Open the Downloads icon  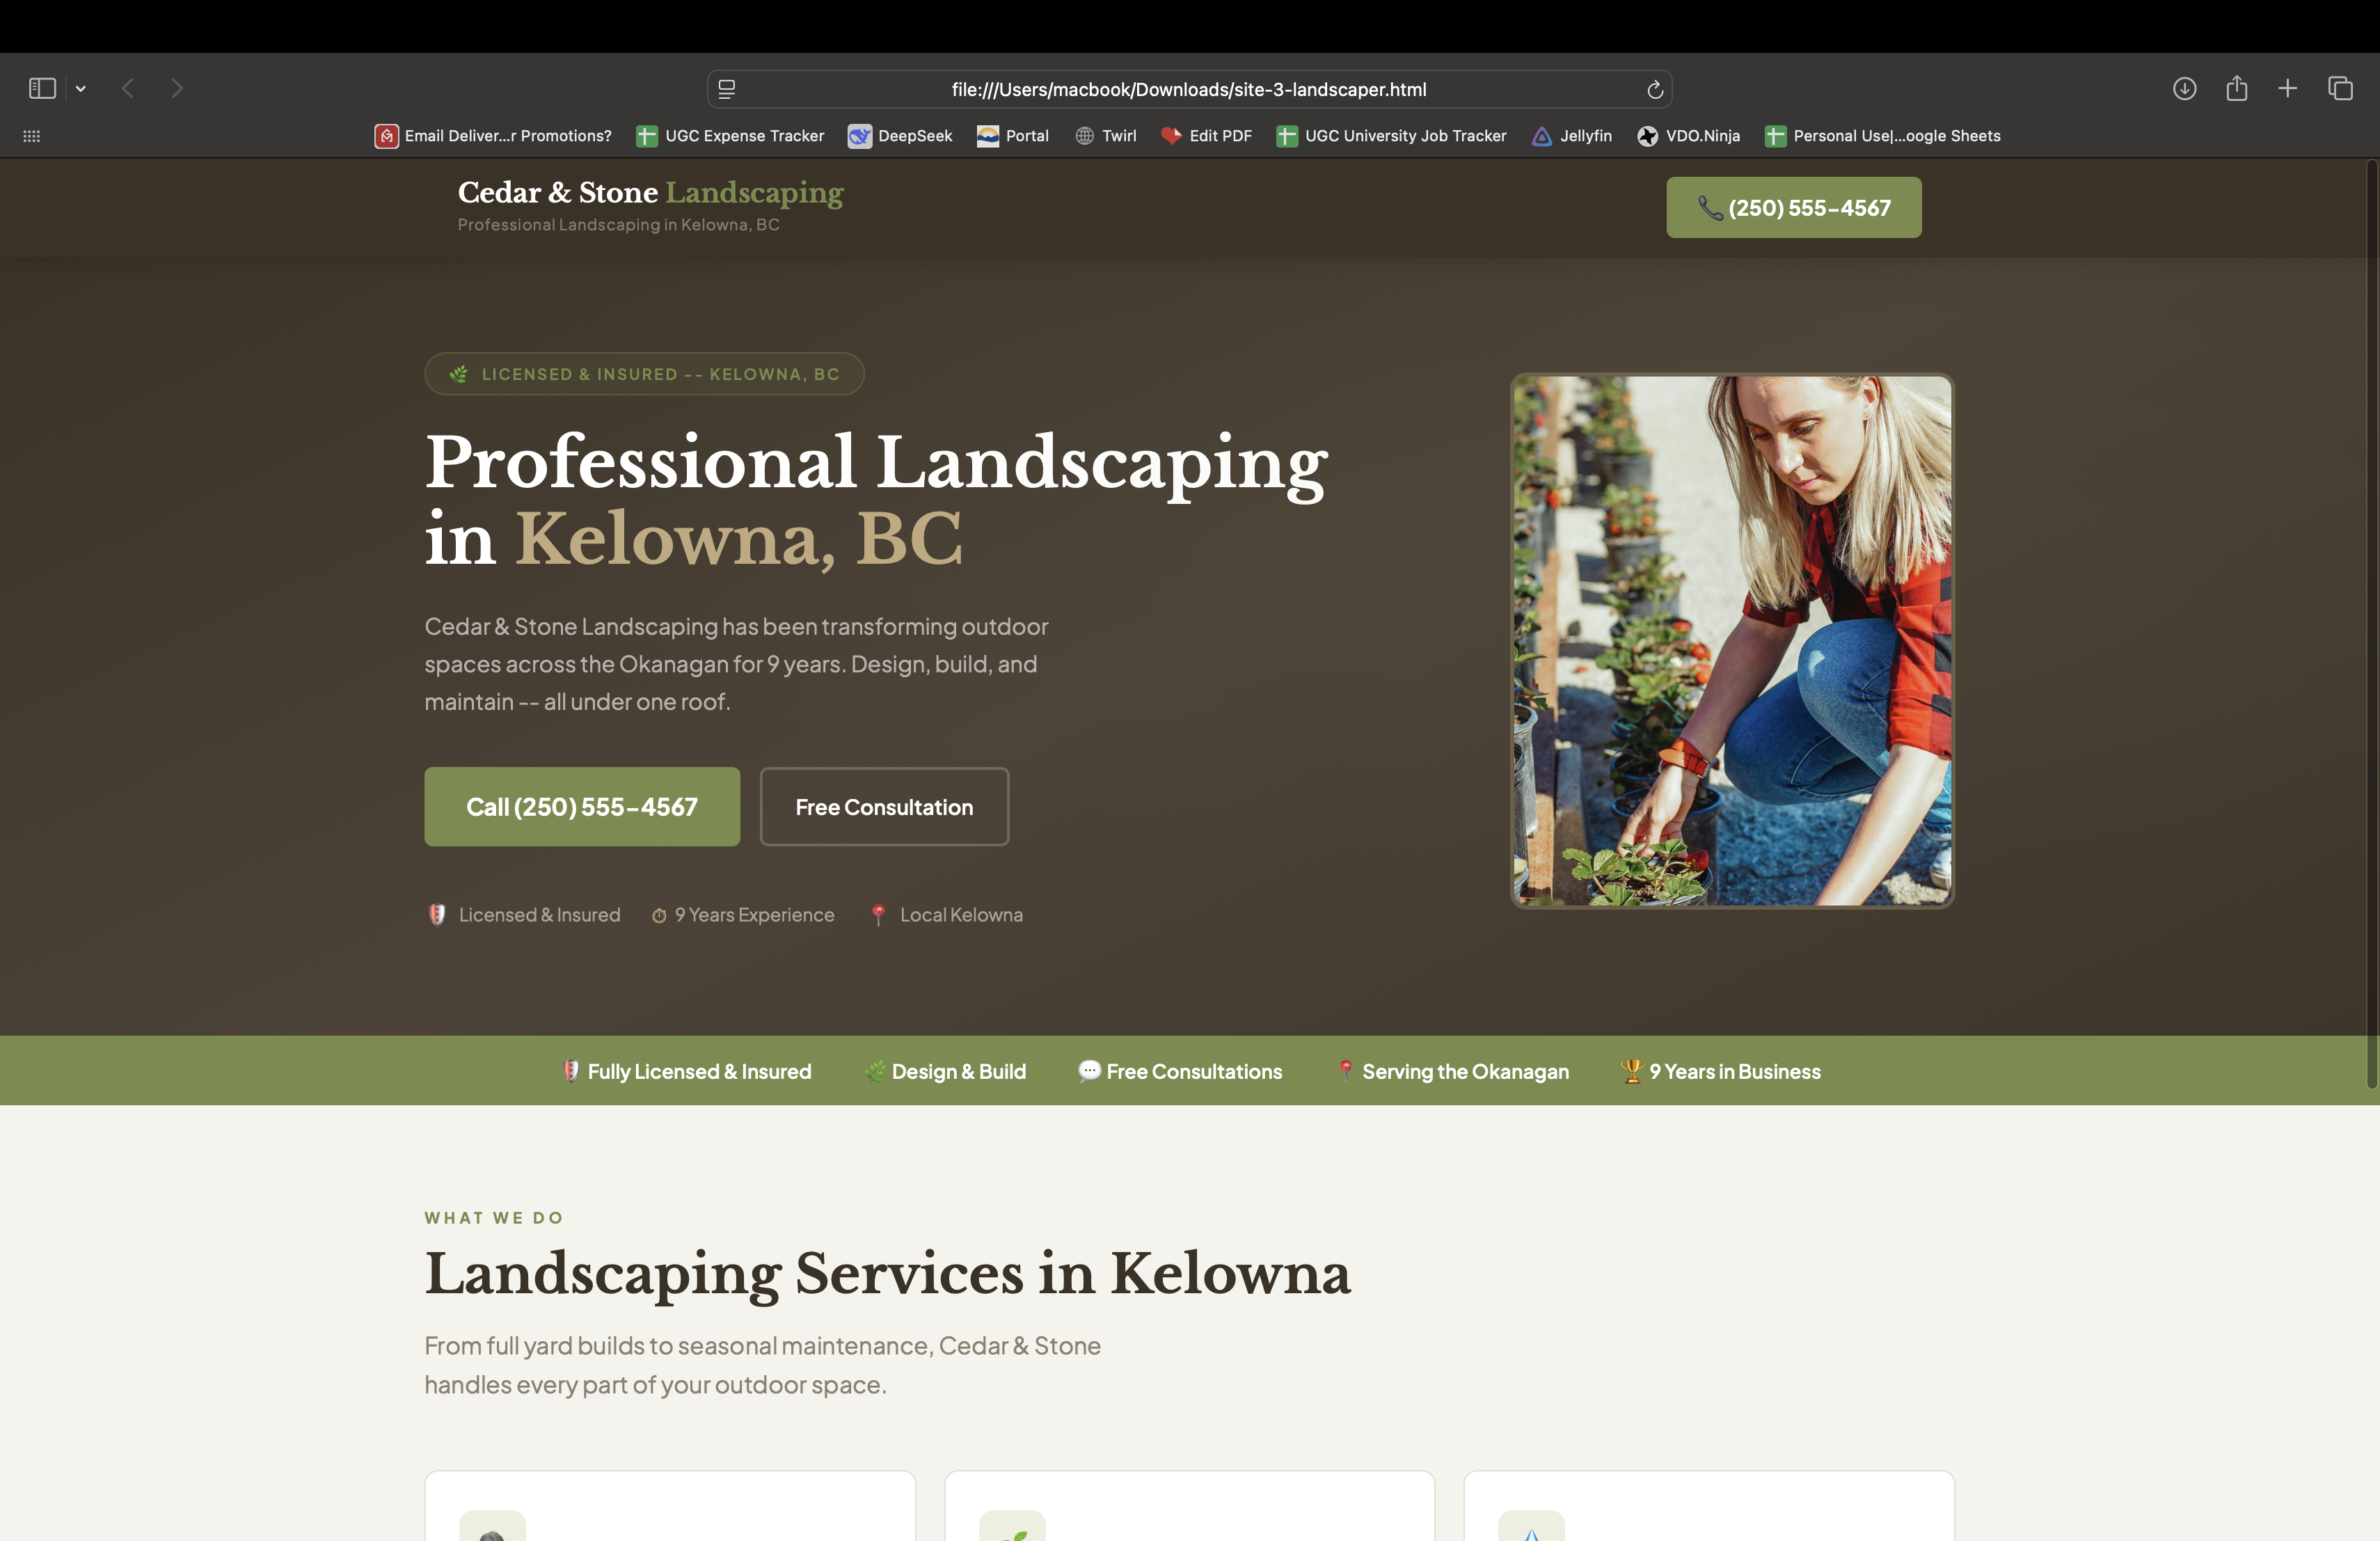click(x=2185, y=88)
